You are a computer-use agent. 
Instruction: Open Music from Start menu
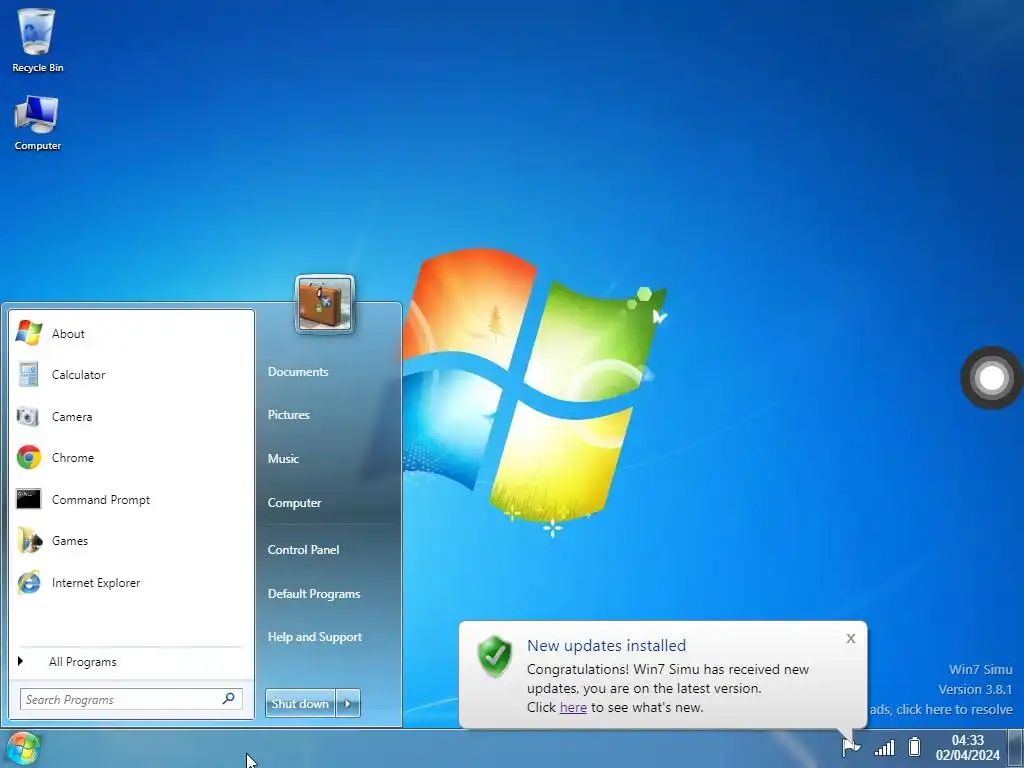click(x=283, y=458)
